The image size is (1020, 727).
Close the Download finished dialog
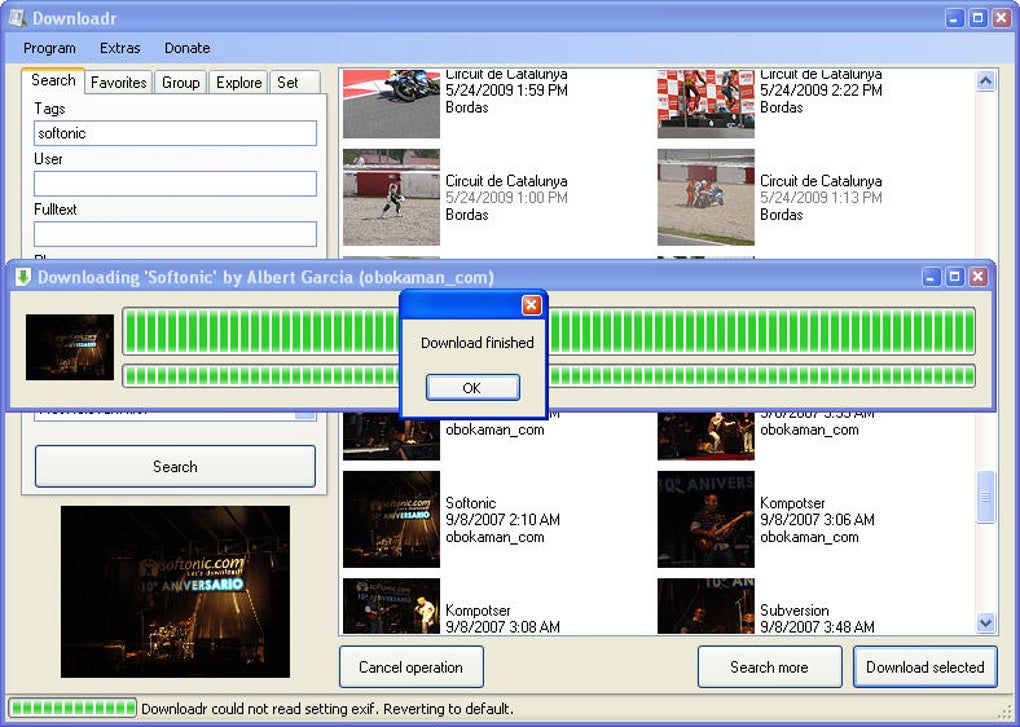tap(531, 304)
